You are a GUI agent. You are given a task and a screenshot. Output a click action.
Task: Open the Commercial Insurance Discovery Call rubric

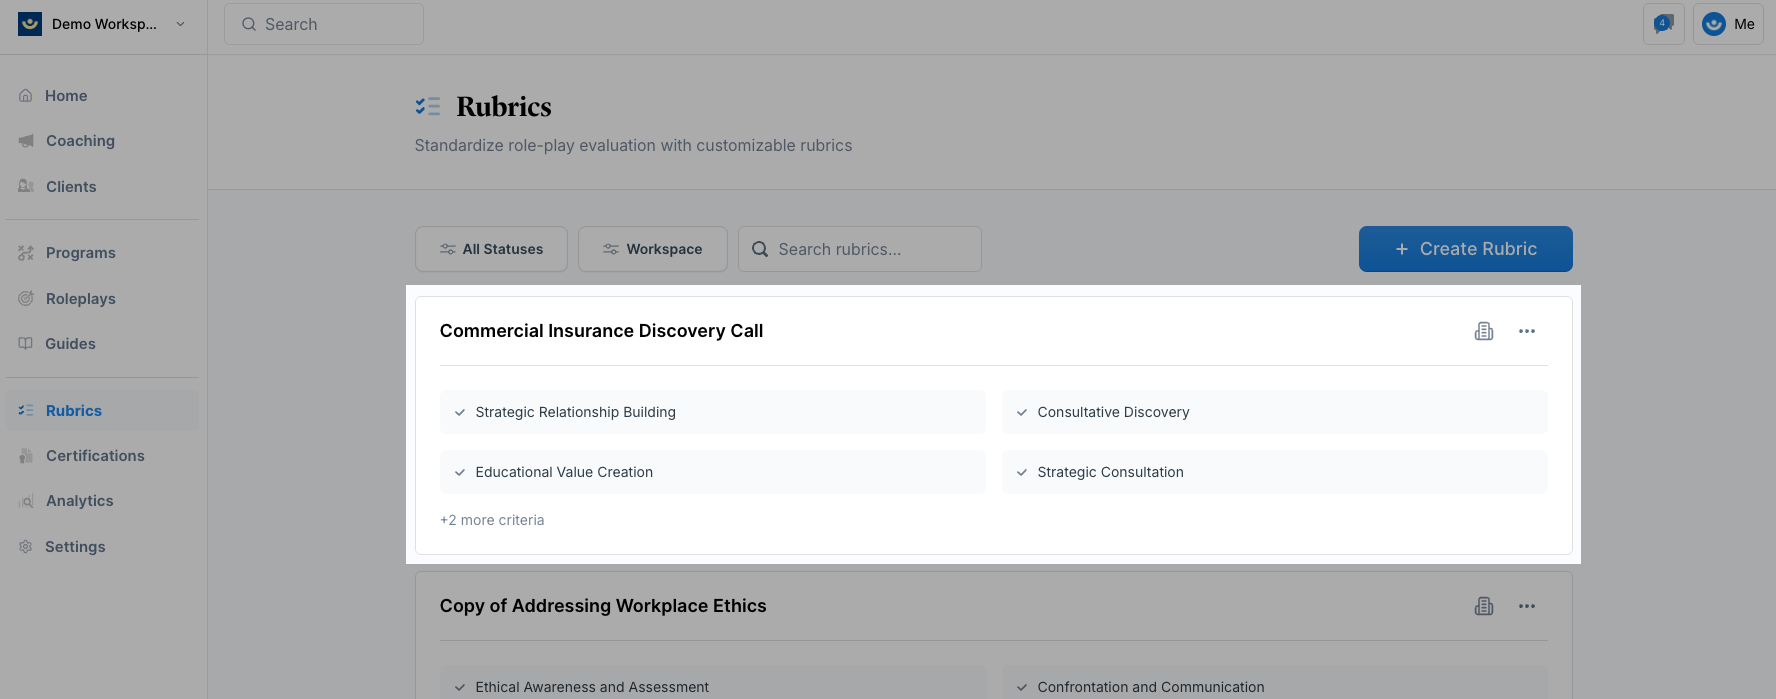point(601,331)
